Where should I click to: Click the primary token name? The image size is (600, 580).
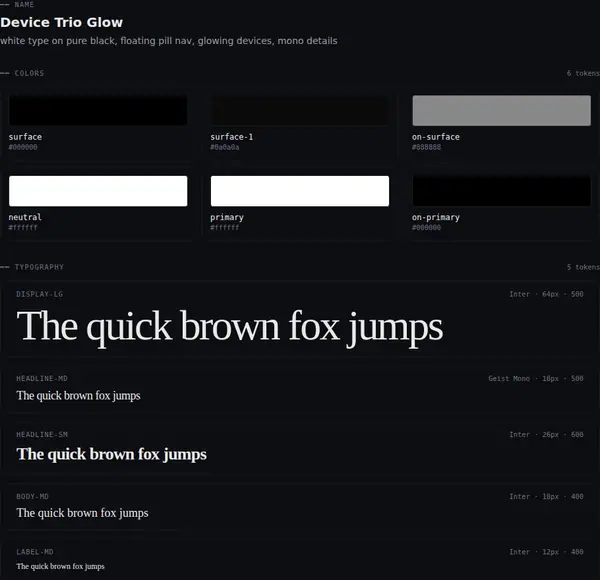227,218
